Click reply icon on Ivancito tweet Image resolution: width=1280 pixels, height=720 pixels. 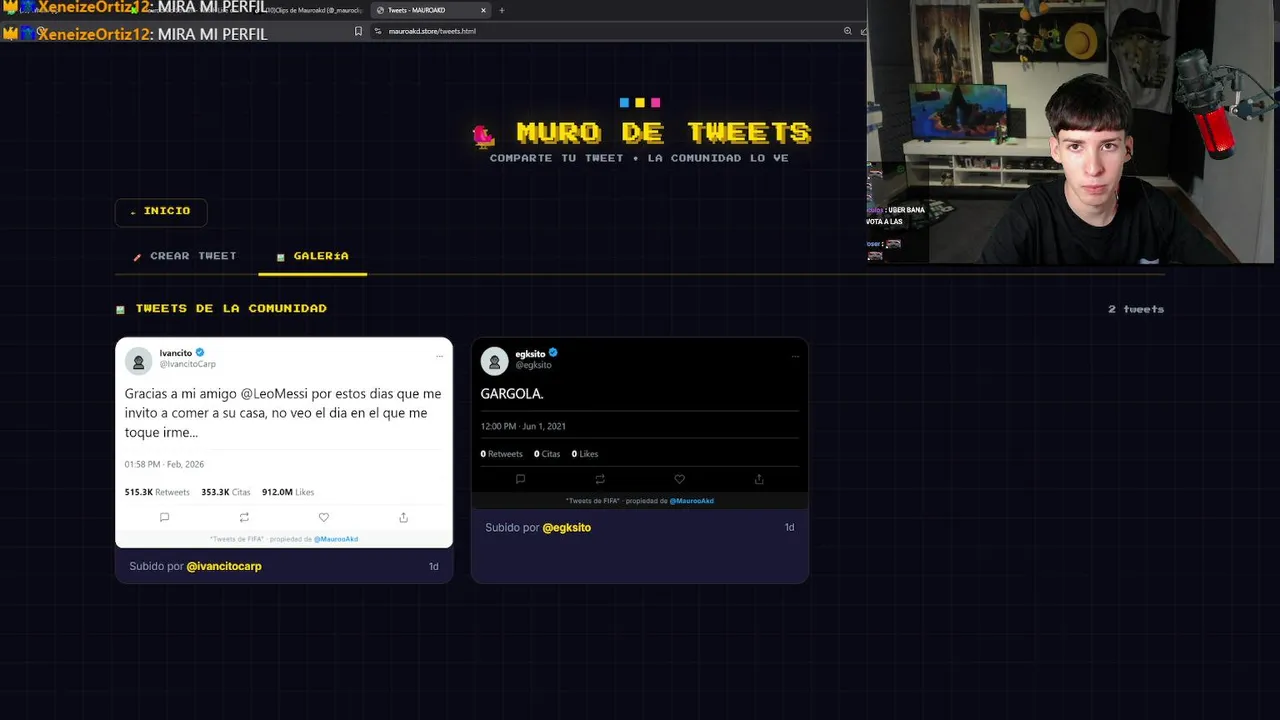coord(164,517)
